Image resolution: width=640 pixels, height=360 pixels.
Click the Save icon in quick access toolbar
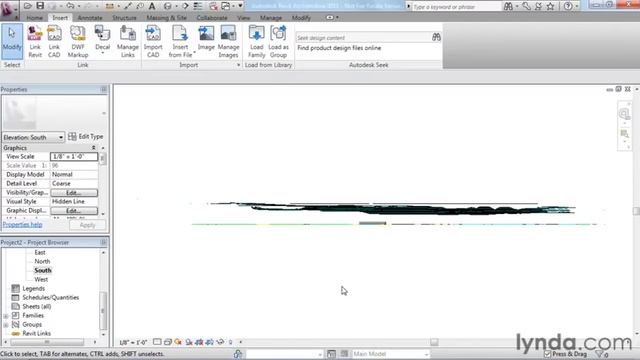point(40,6)
